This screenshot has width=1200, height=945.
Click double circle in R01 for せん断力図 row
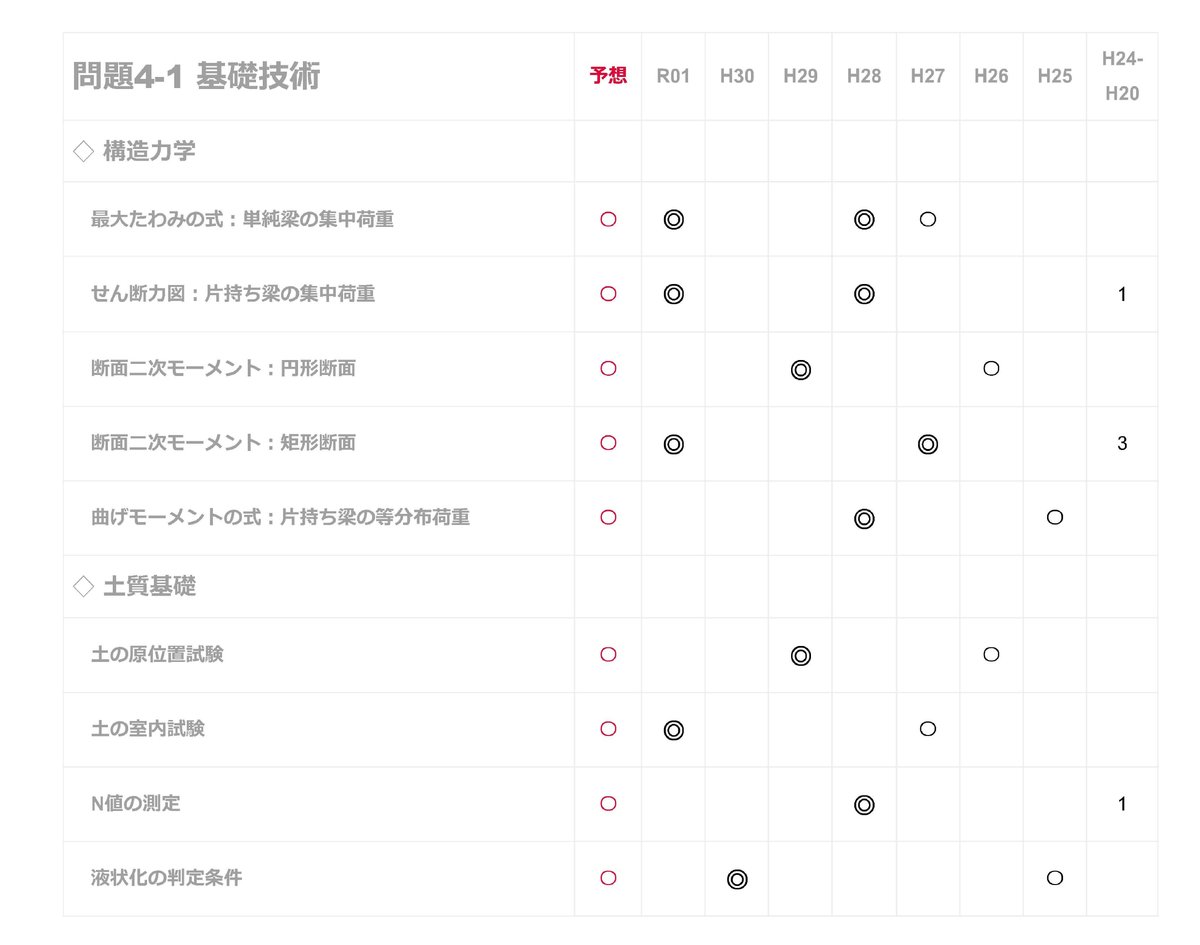coord(674,294)
